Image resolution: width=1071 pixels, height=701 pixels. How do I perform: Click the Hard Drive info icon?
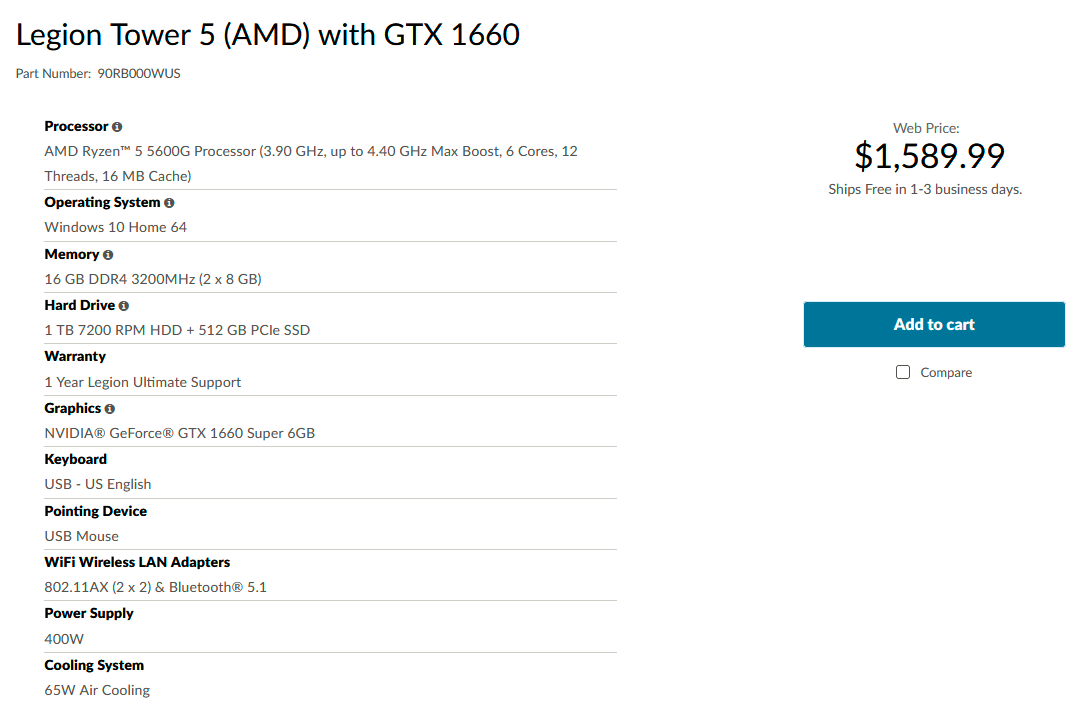[x=124, y=306]
